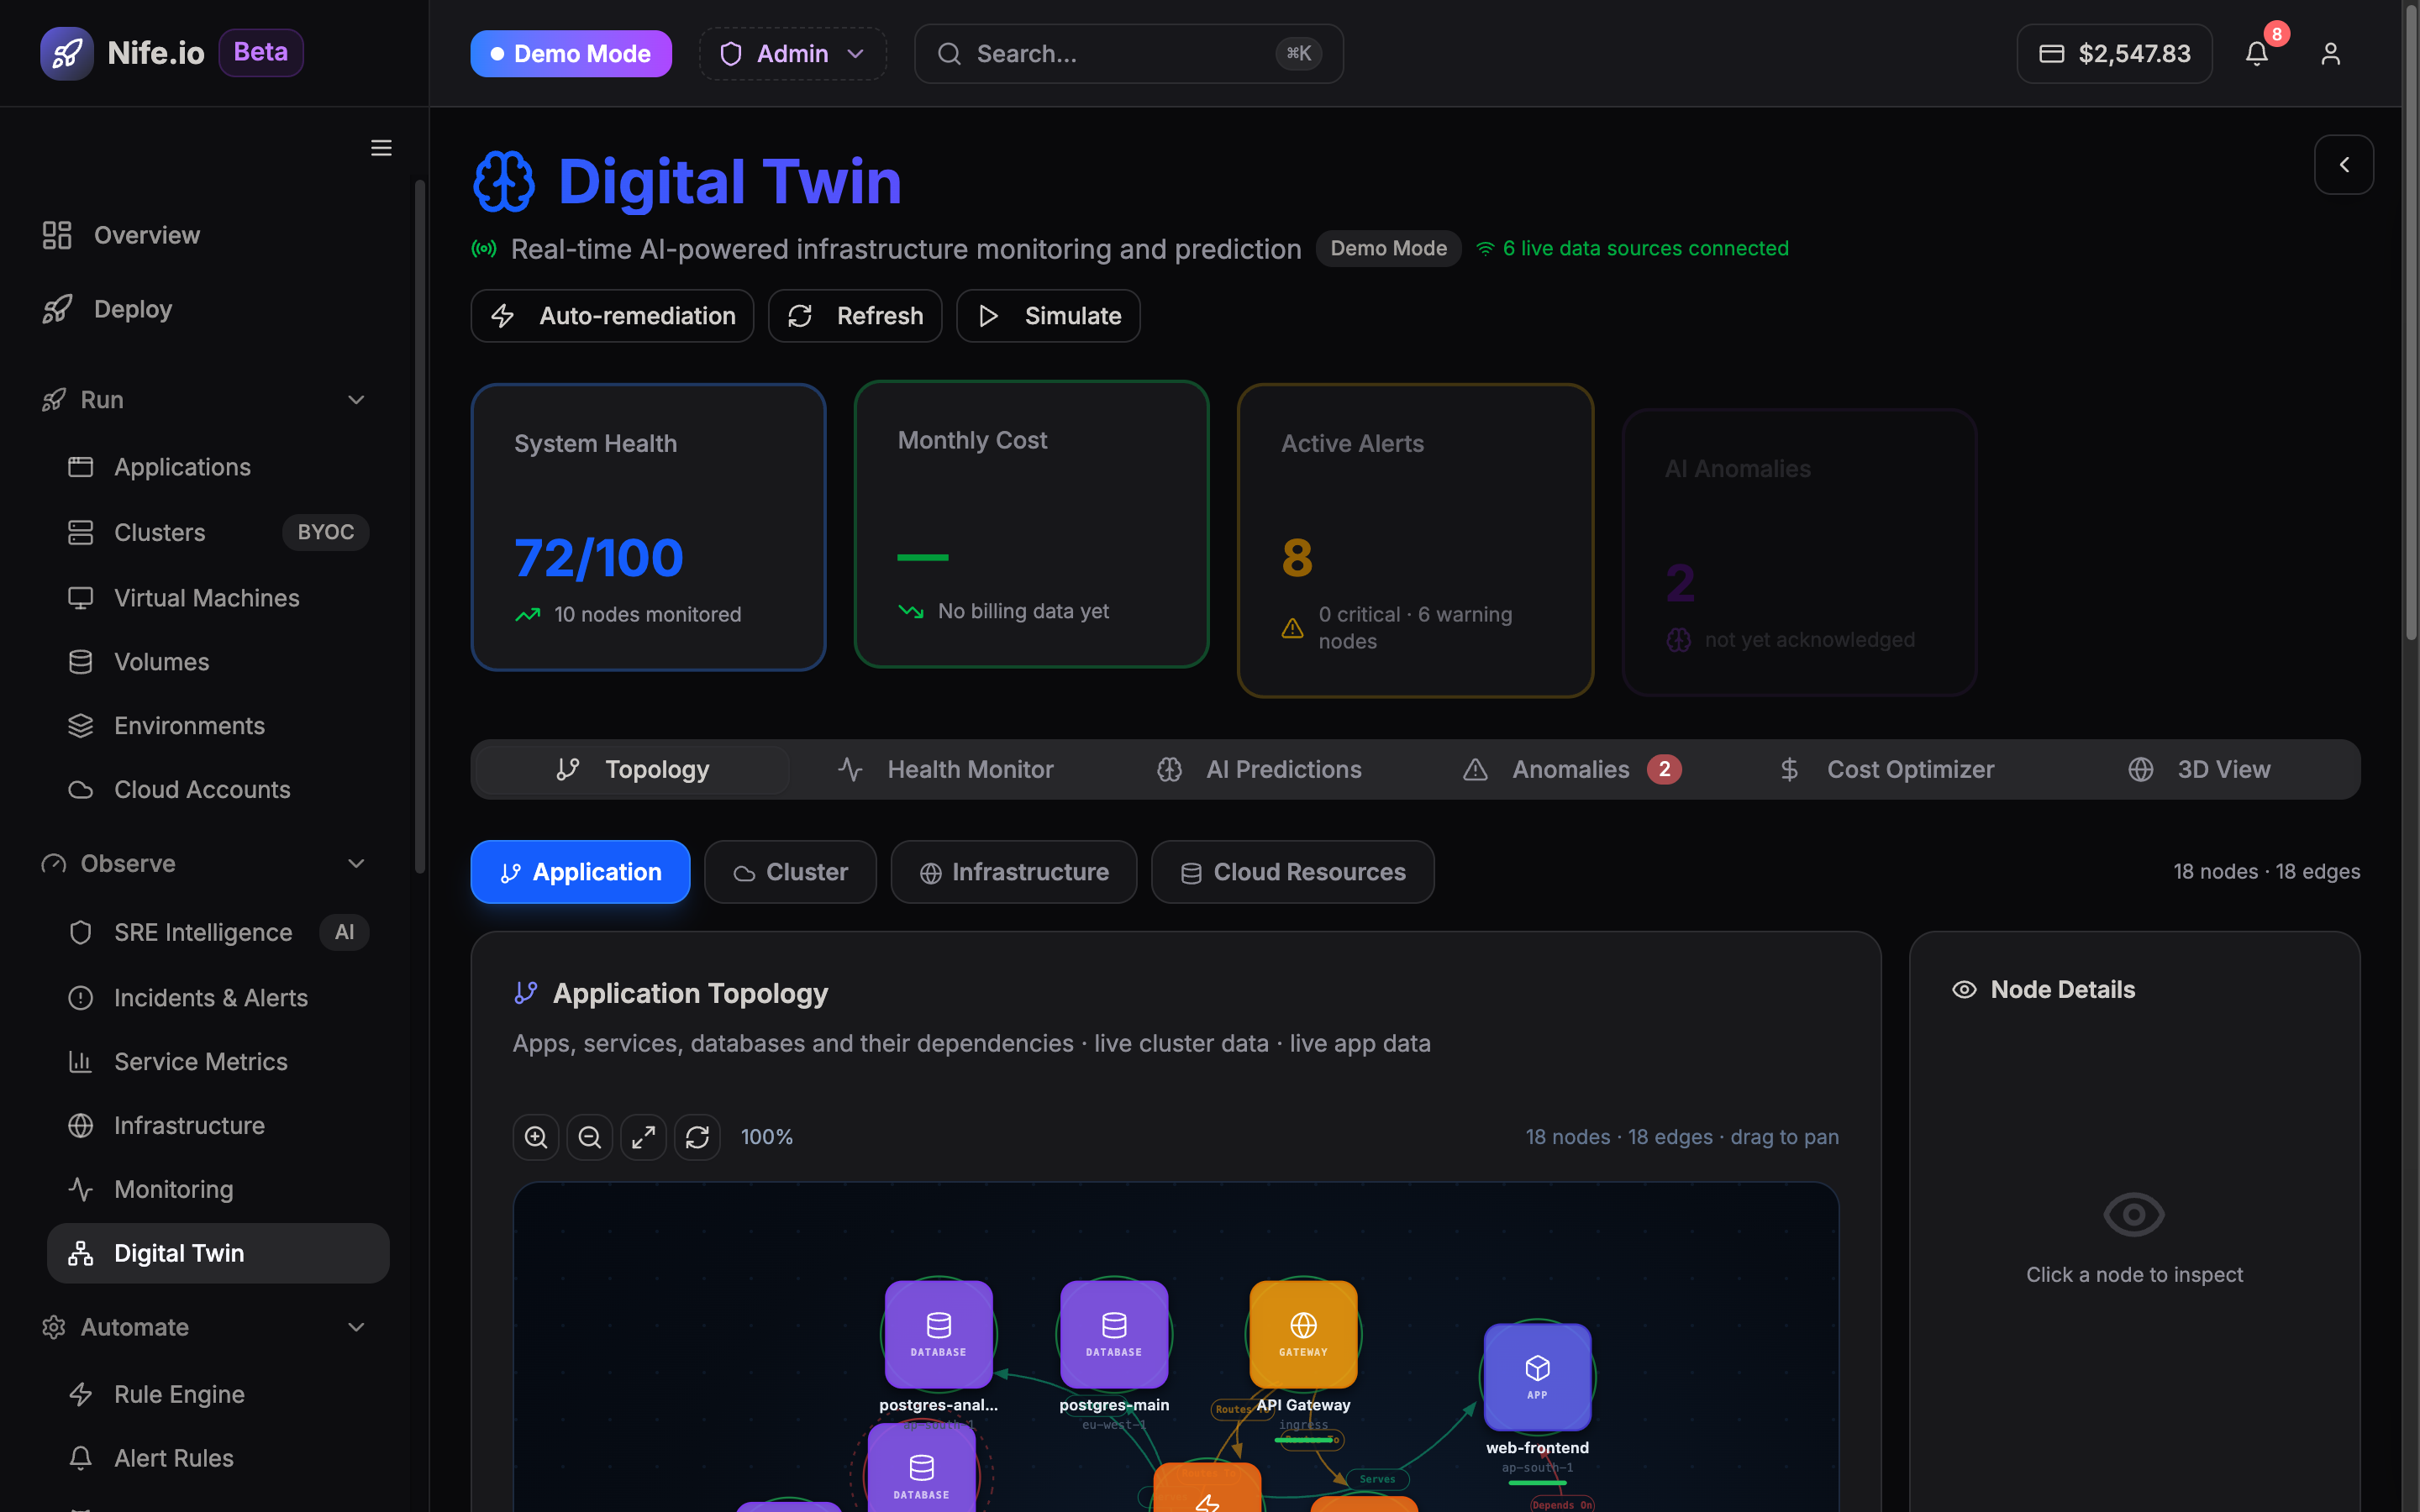Viewport: 2420px width, 1512px height.
Task: Click the Refresh button
Action: pyautogui.click(x=855, y=316)
